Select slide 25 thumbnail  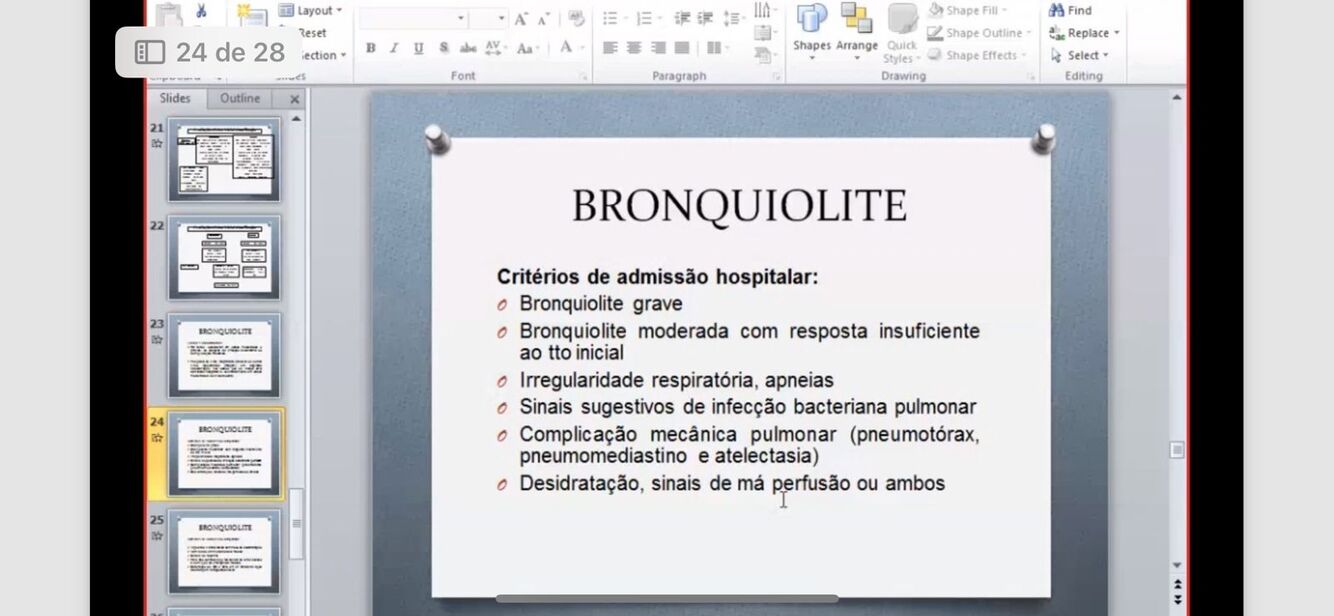(224, 552)
